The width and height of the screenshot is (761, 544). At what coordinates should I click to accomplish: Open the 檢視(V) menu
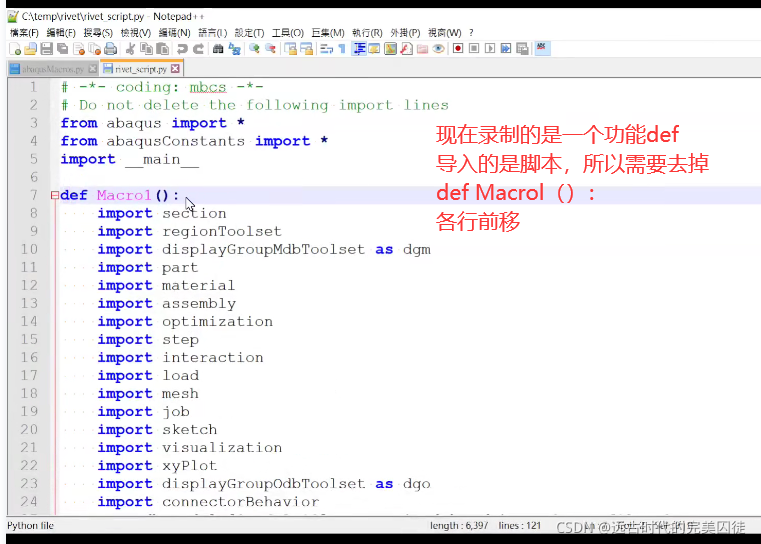pyautogui.click(x=135, y=33)
